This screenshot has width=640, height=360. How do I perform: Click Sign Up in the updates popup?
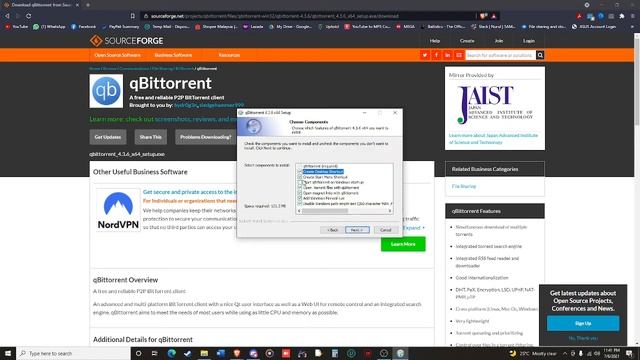pyautogui.click(x=583, y=323)
